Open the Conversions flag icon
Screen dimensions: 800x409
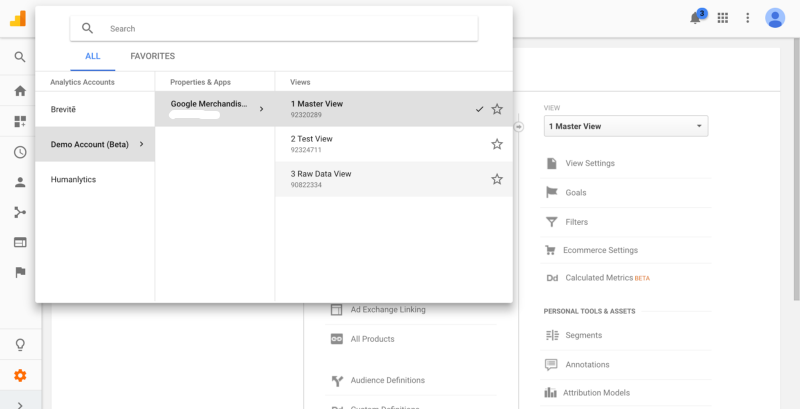[x=20, y=271]
